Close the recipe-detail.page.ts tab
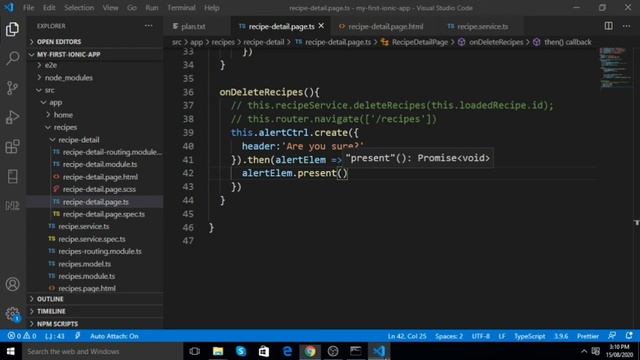 (322, 26)
